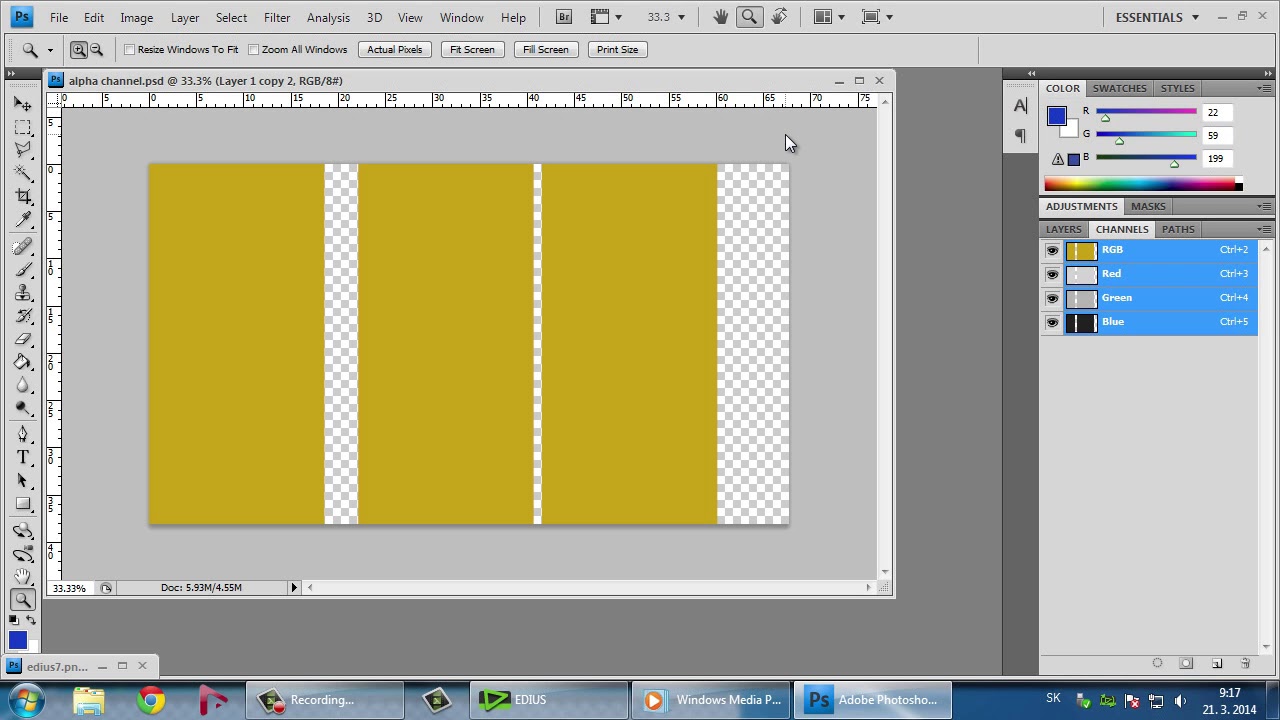
Task: Select the Hand tool in toolbox
Action: point(23,577)
